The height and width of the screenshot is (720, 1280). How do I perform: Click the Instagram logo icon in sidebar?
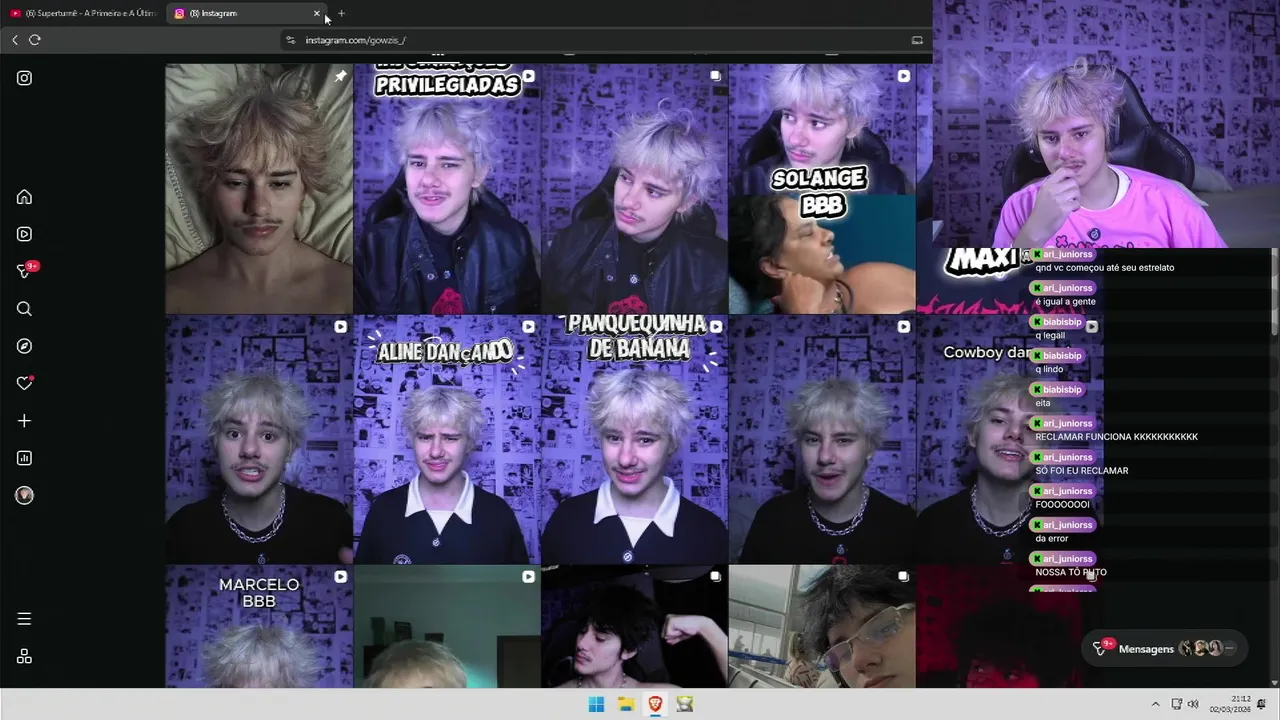24,78
